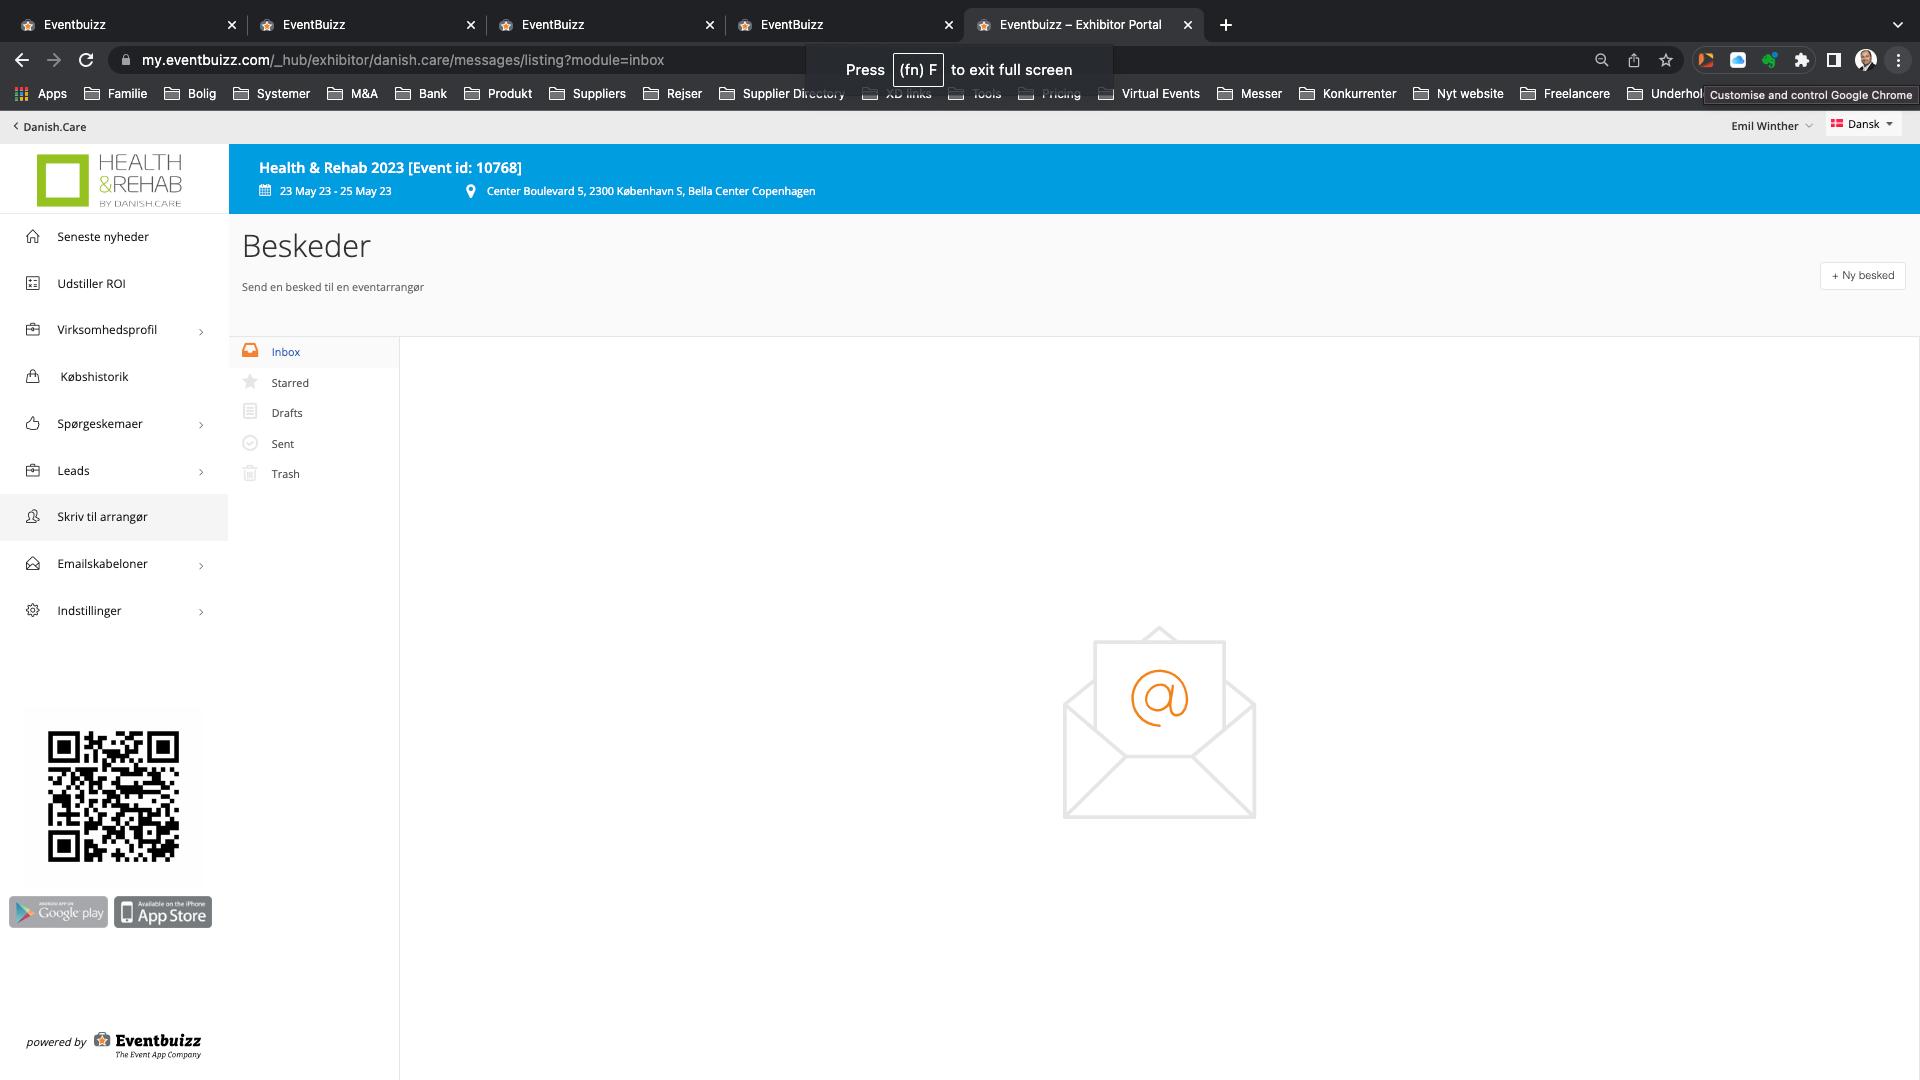Expand the Leads submenu arrow
1920x1080 pixels.
coord(201,472)
